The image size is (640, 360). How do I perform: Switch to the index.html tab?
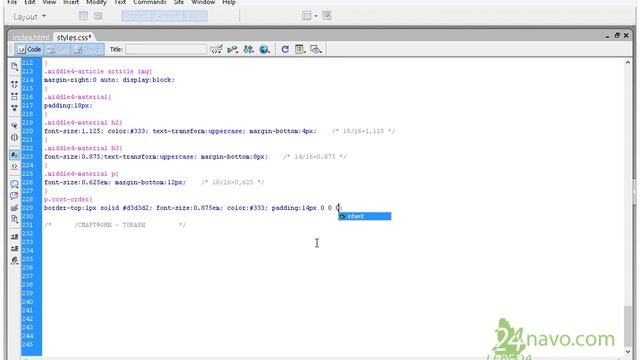coord(31,37)
